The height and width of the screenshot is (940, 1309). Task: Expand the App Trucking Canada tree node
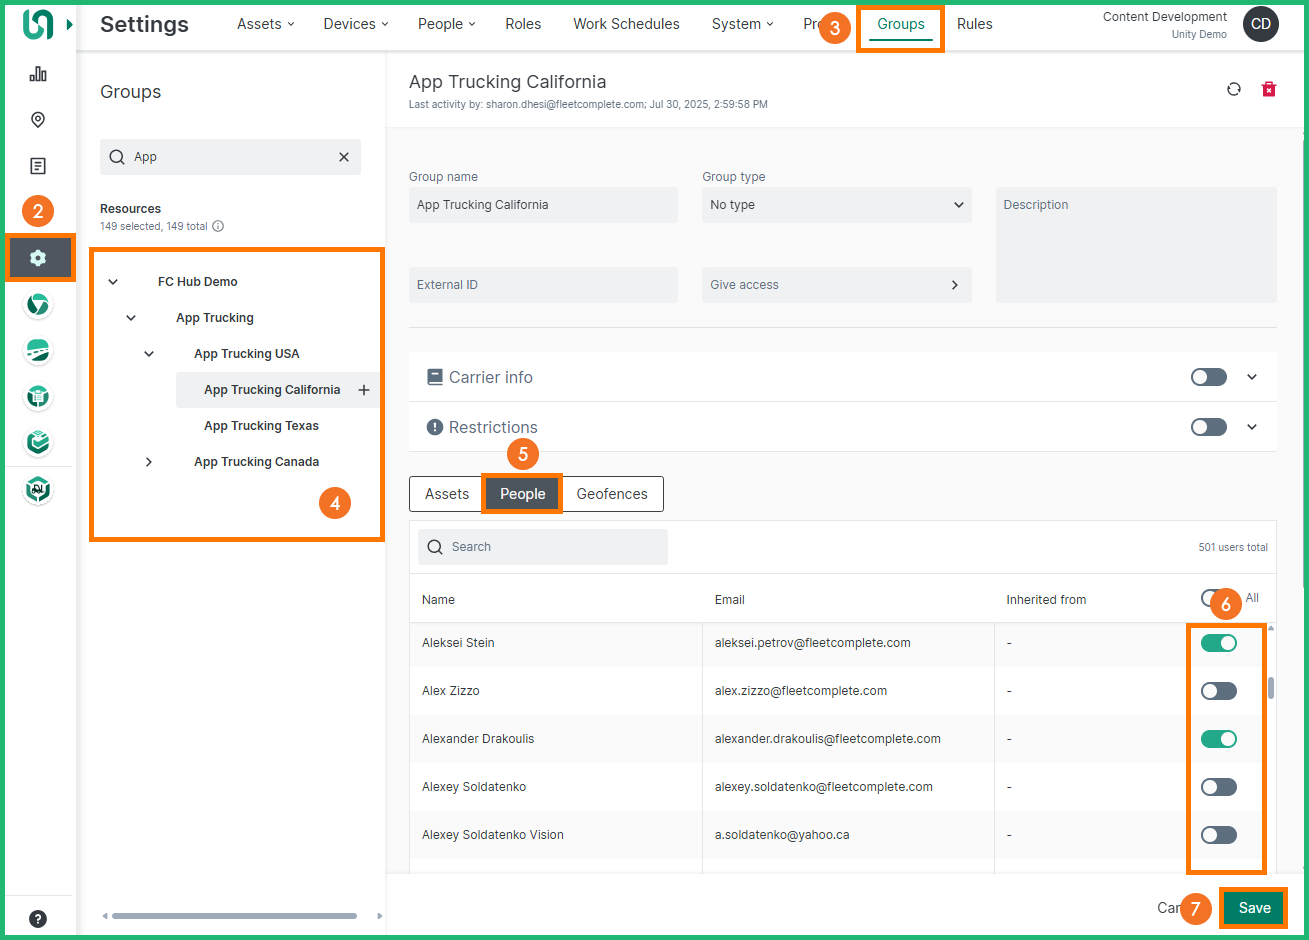pyautogui.click(x=149, y=462)
